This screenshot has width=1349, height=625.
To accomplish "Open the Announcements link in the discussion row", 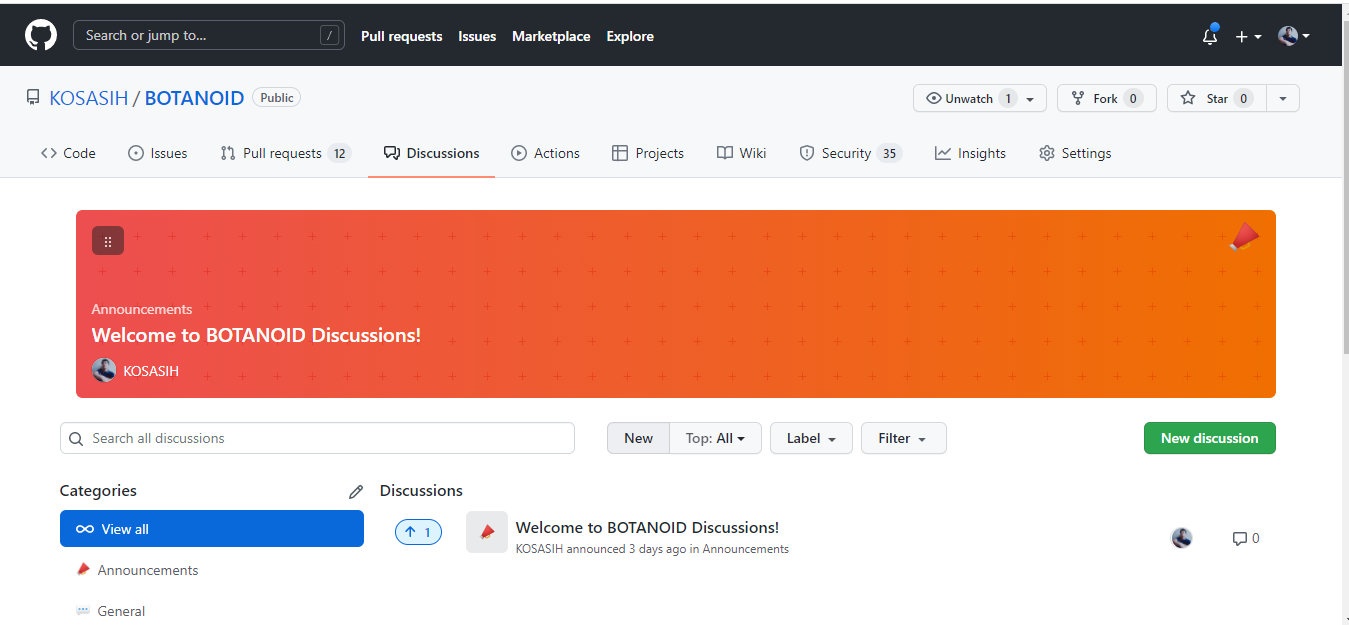I will (x=746, y=549).
